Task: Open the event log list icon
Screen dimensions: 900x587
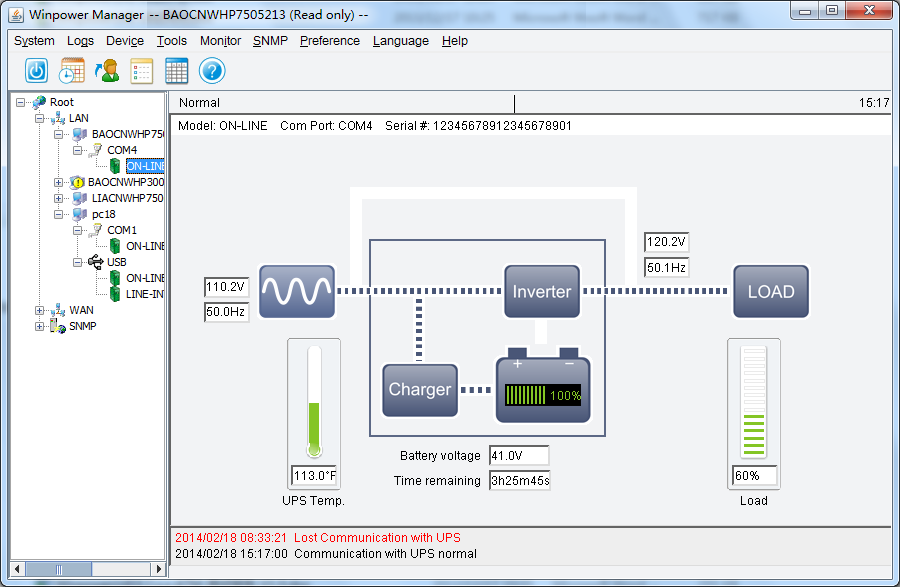Action: (x=142, y=71)
